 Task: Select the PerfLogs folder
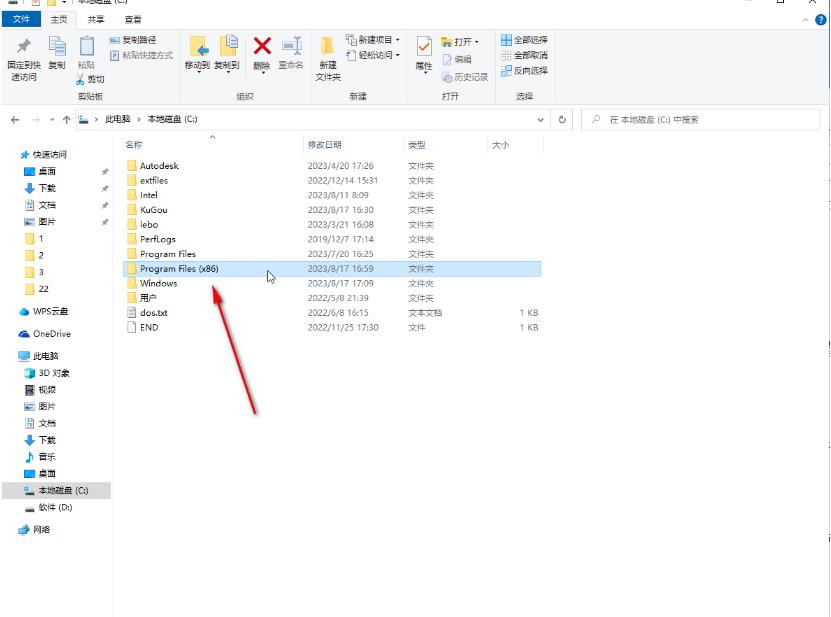(332, 240)
